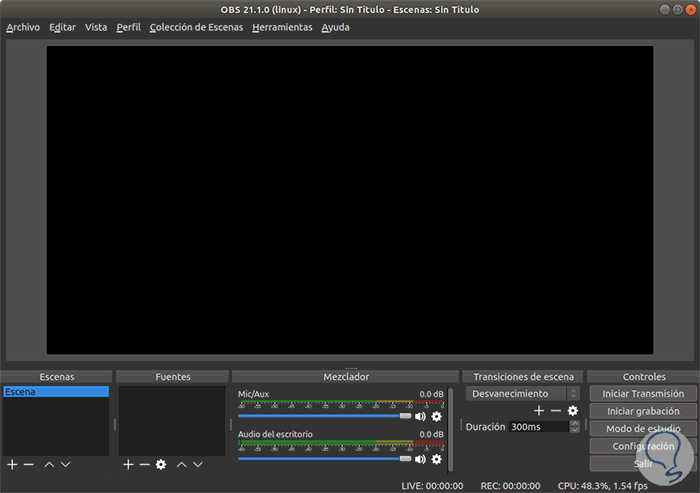Screen dimensions: 700x493
Task: Adjust Mic/Aux volume slider
Action: point(325,416)
